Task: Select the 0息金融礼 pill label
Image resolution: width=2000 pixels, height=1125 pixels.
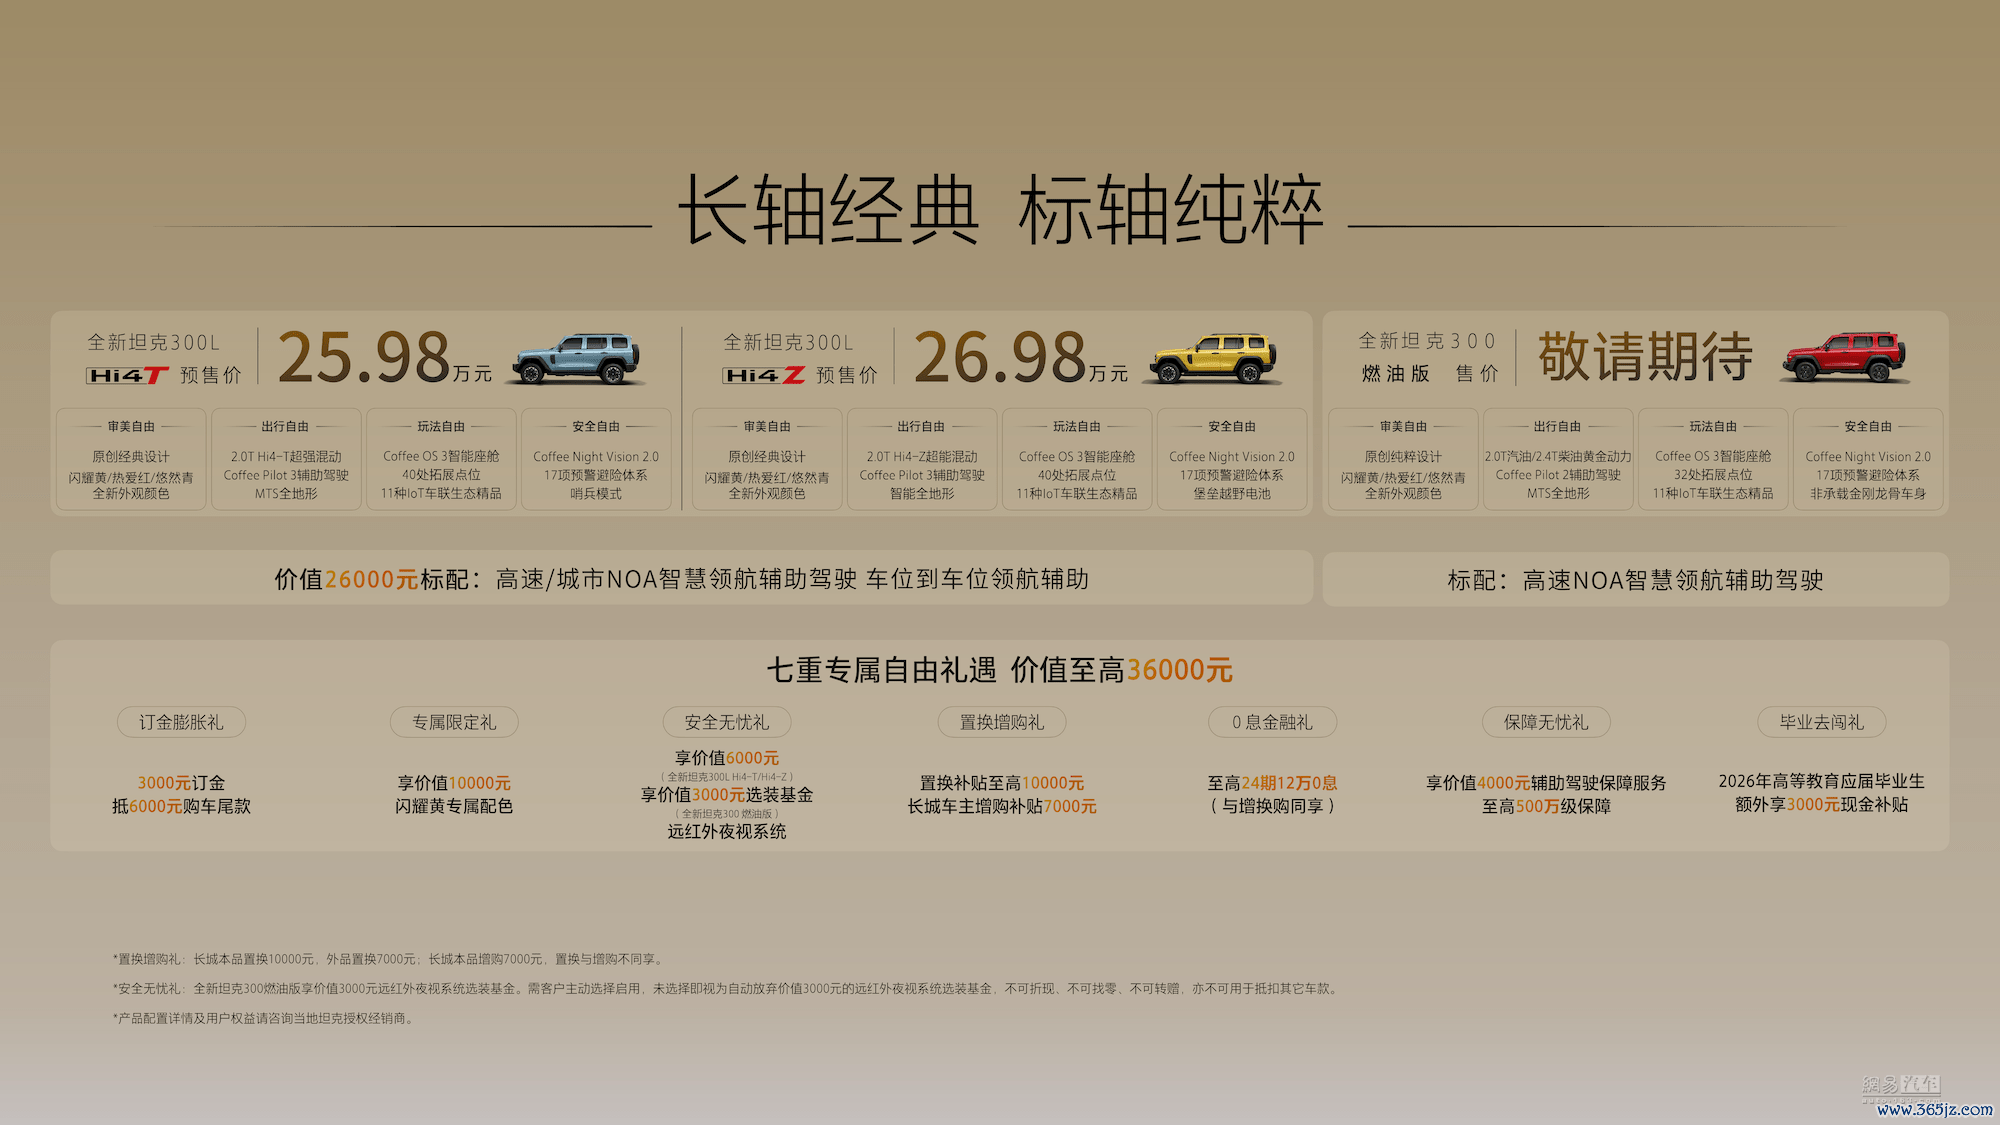Action: pyautogui.click(x=1272, y=722)
